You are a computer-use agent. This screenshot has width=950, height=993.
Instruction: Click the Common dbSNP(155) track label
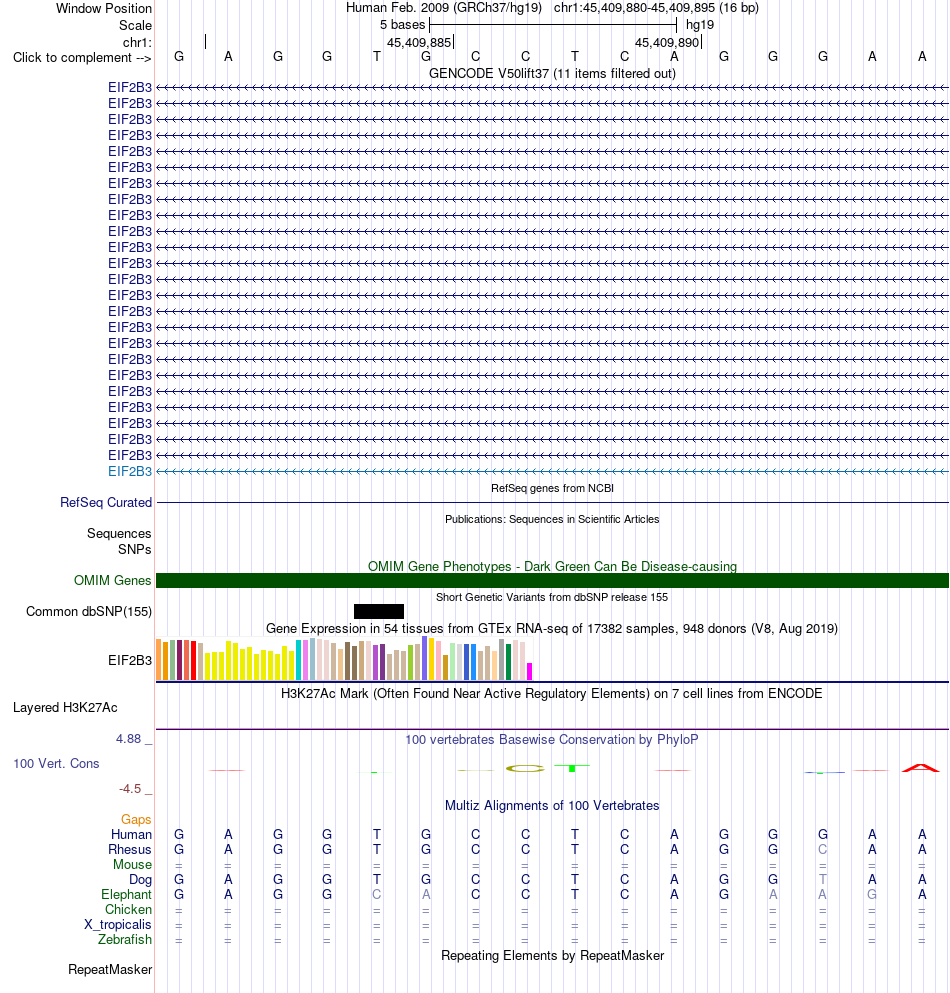[89, 612]
